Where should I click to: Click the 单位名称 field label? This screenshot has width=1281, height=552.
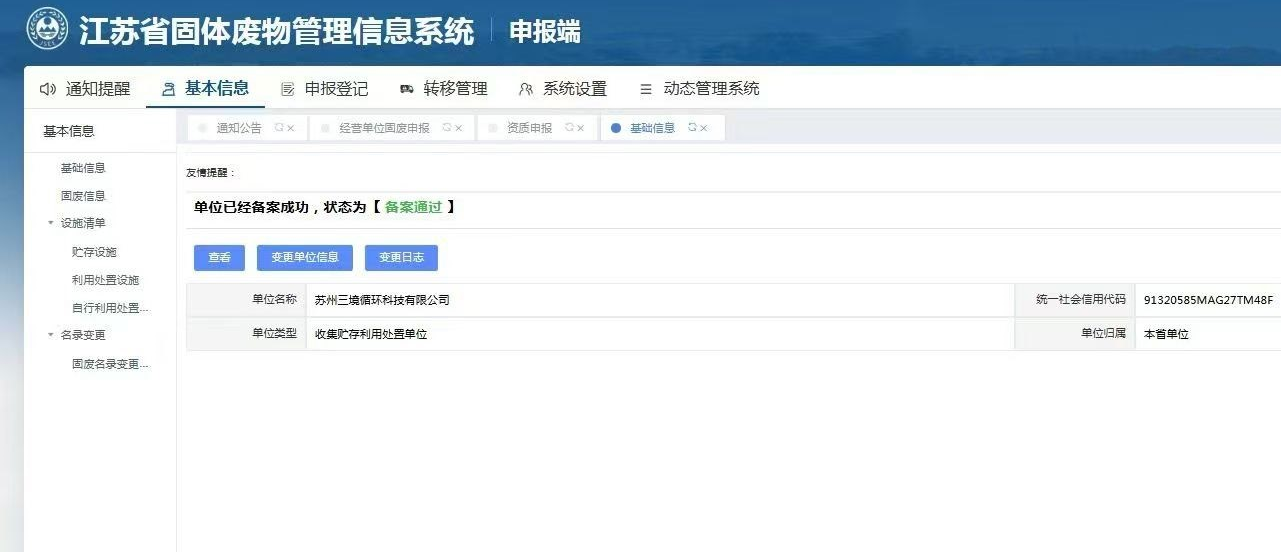[x=274, y=299]
